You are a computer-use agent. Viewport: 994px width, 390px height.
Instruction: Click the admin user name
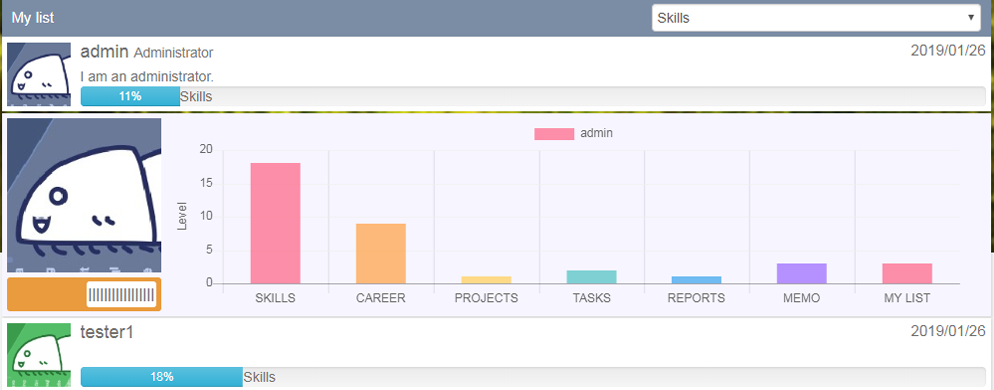point(105,52)
